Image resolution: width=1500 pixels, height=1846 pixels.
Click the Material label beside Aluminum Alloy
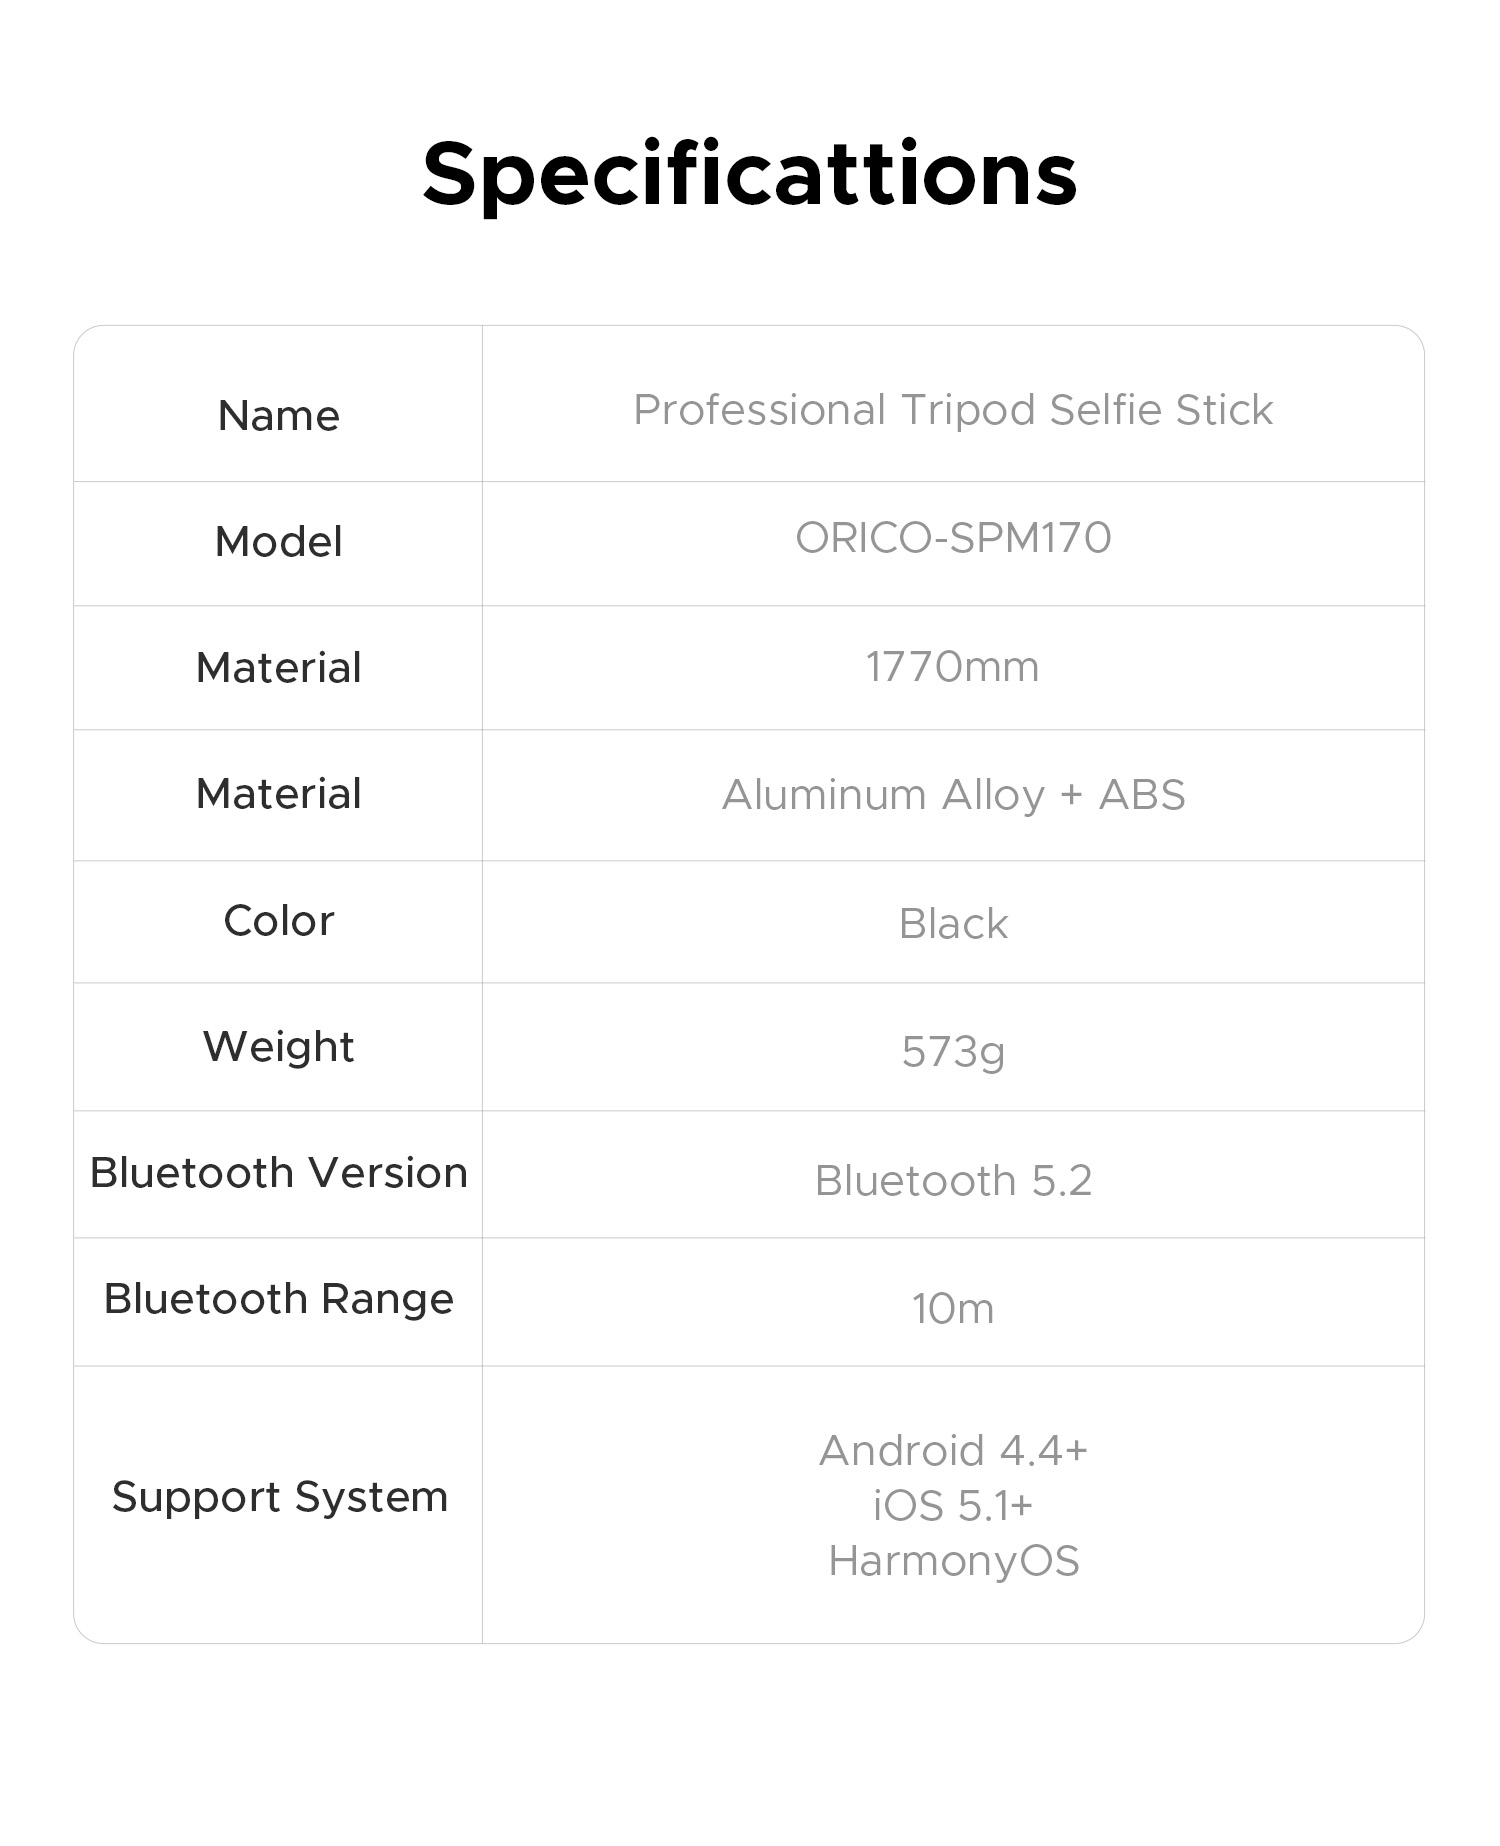tap(278, 794)
